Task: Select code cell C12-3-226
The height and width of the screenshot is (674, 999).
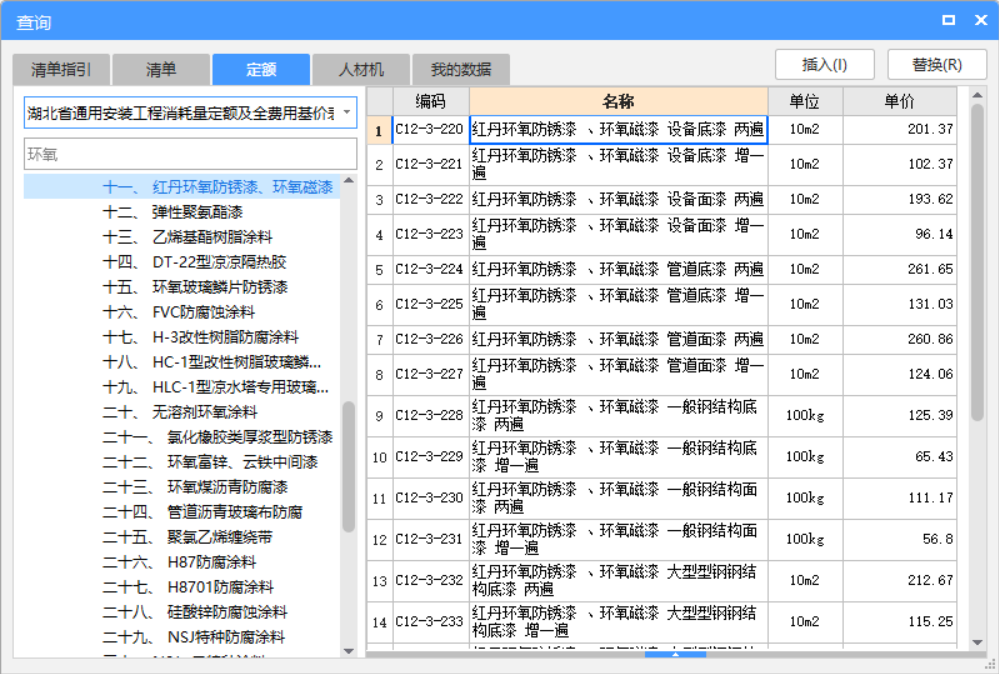Action: pos(431,340)
